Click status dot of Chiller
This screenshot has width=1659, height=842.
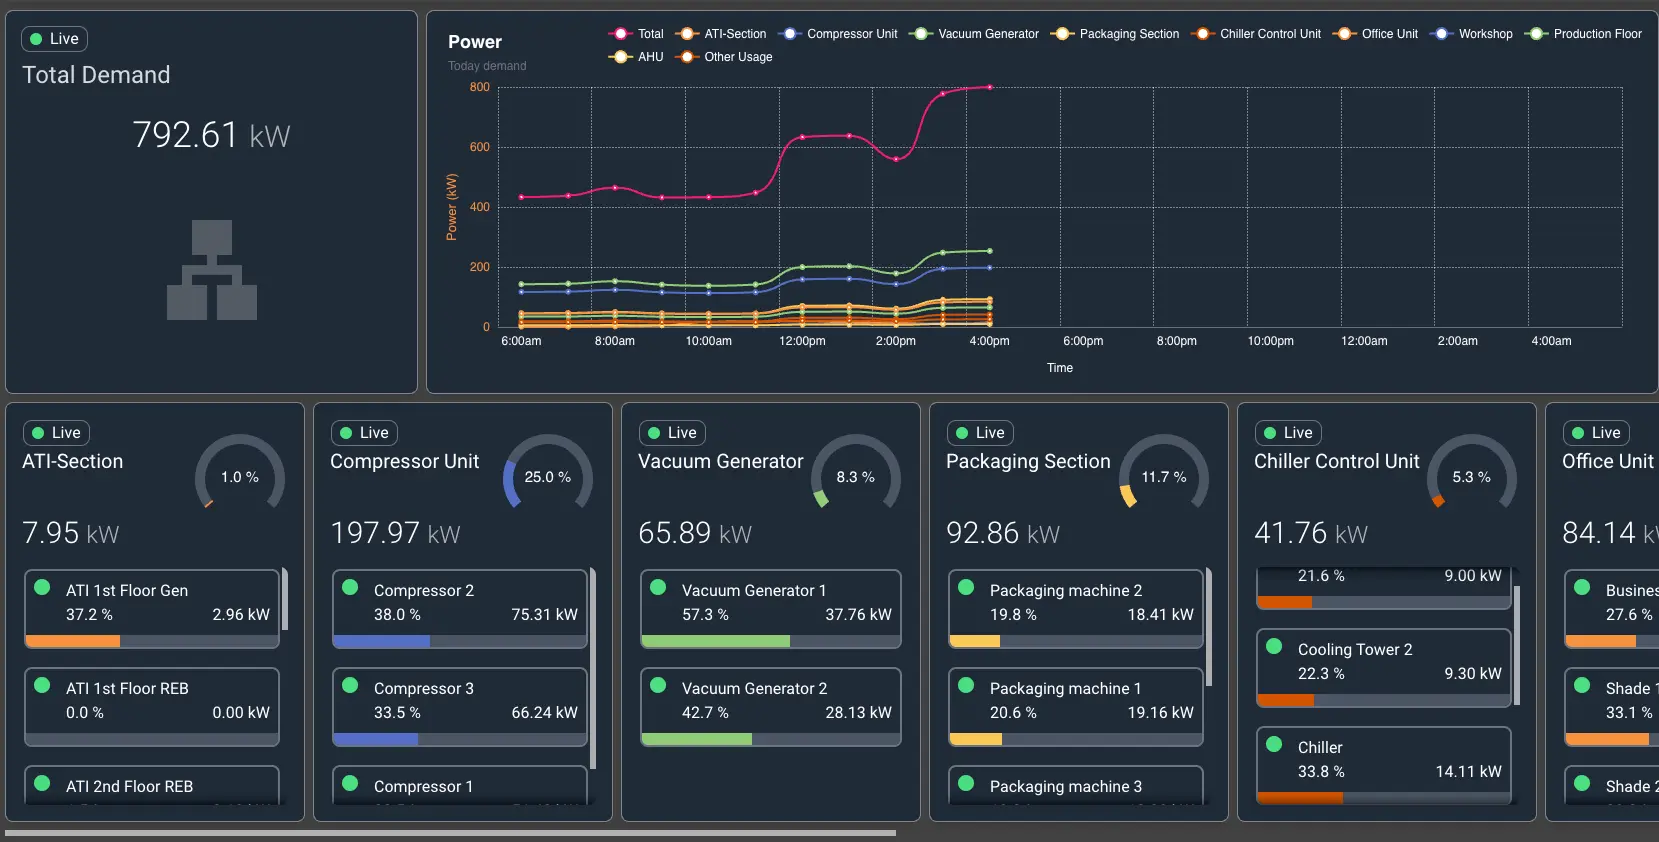click(1274, 745)
